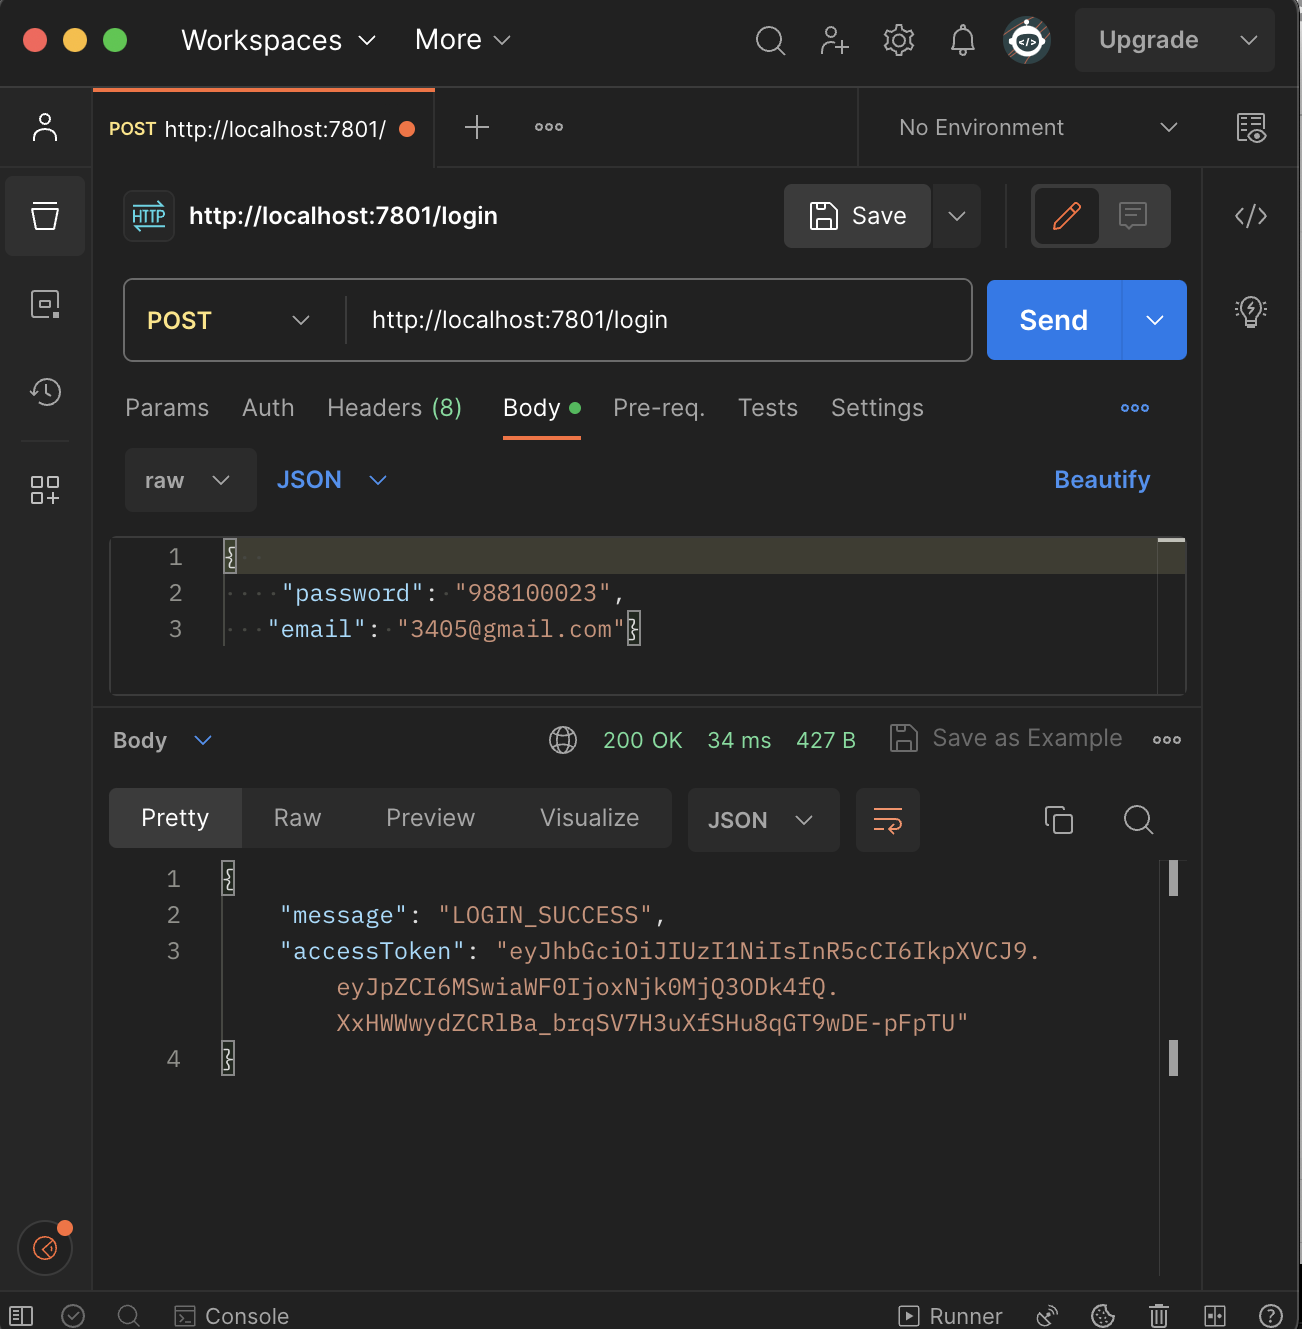Open the Runner in the status bar
The height and width of the screenshot is (1329, 1302).
click(950, 1316)
